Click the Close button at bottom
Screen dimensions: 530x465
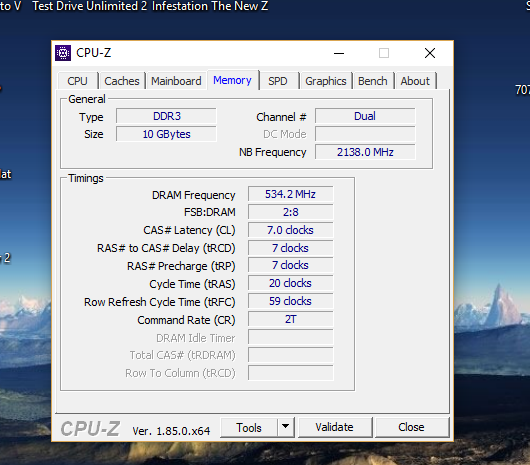(411, 427)
